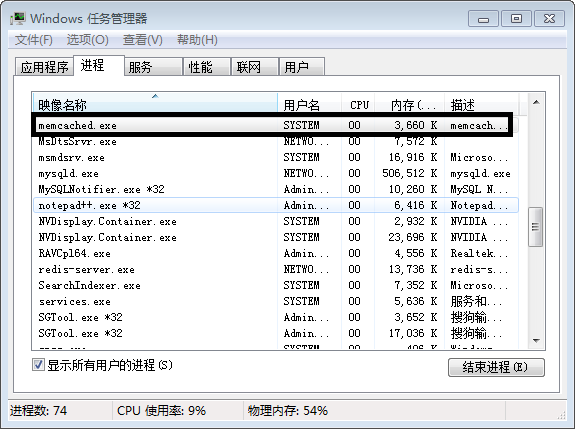575x429 pixels.
Task: Sort by the 映像名称 column header
Action: tap(155, 104)
